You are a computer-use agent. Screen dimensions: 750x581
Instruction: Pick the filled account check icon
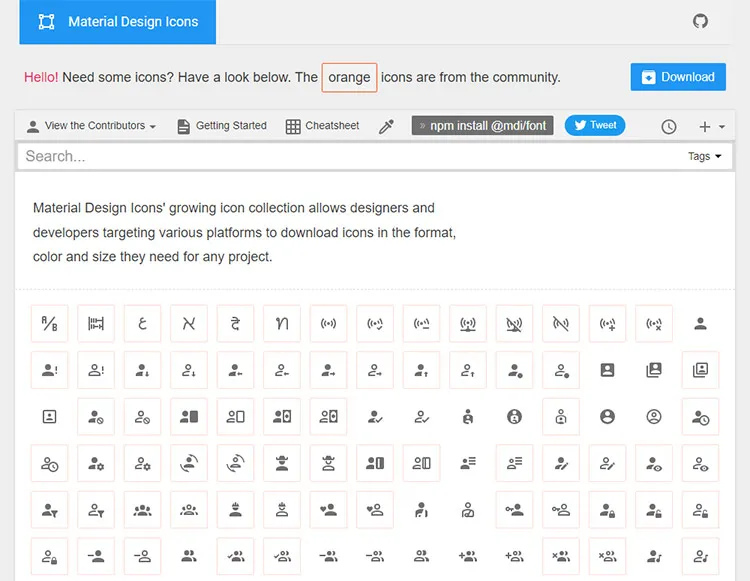click(375, 417)
